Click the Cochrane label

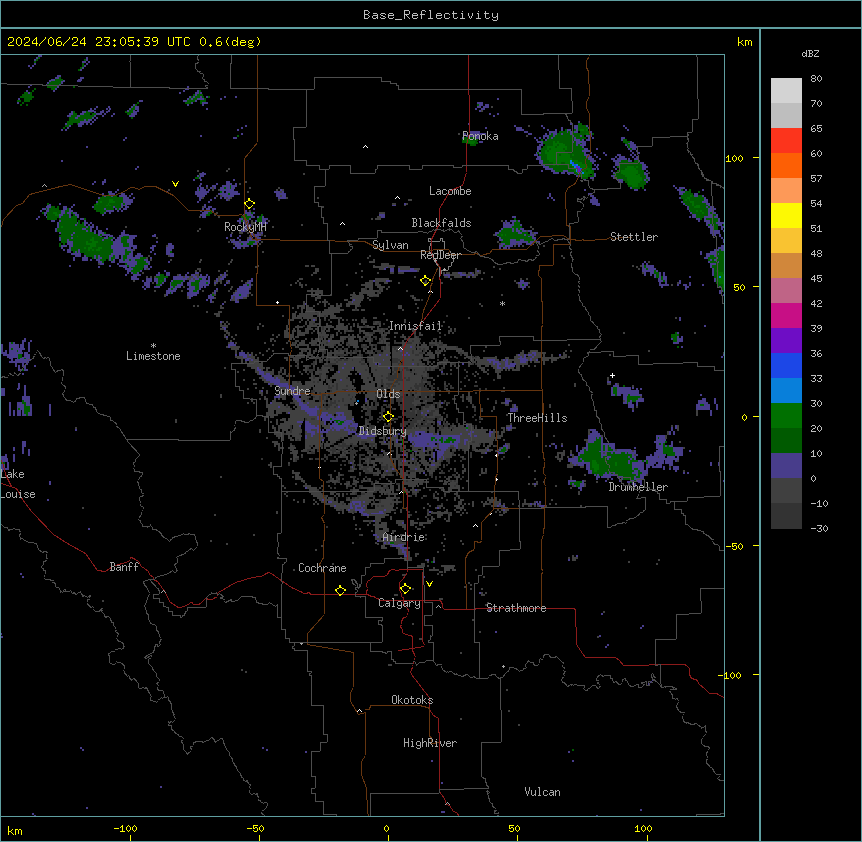pyautogui.click(x=322, y=568)
